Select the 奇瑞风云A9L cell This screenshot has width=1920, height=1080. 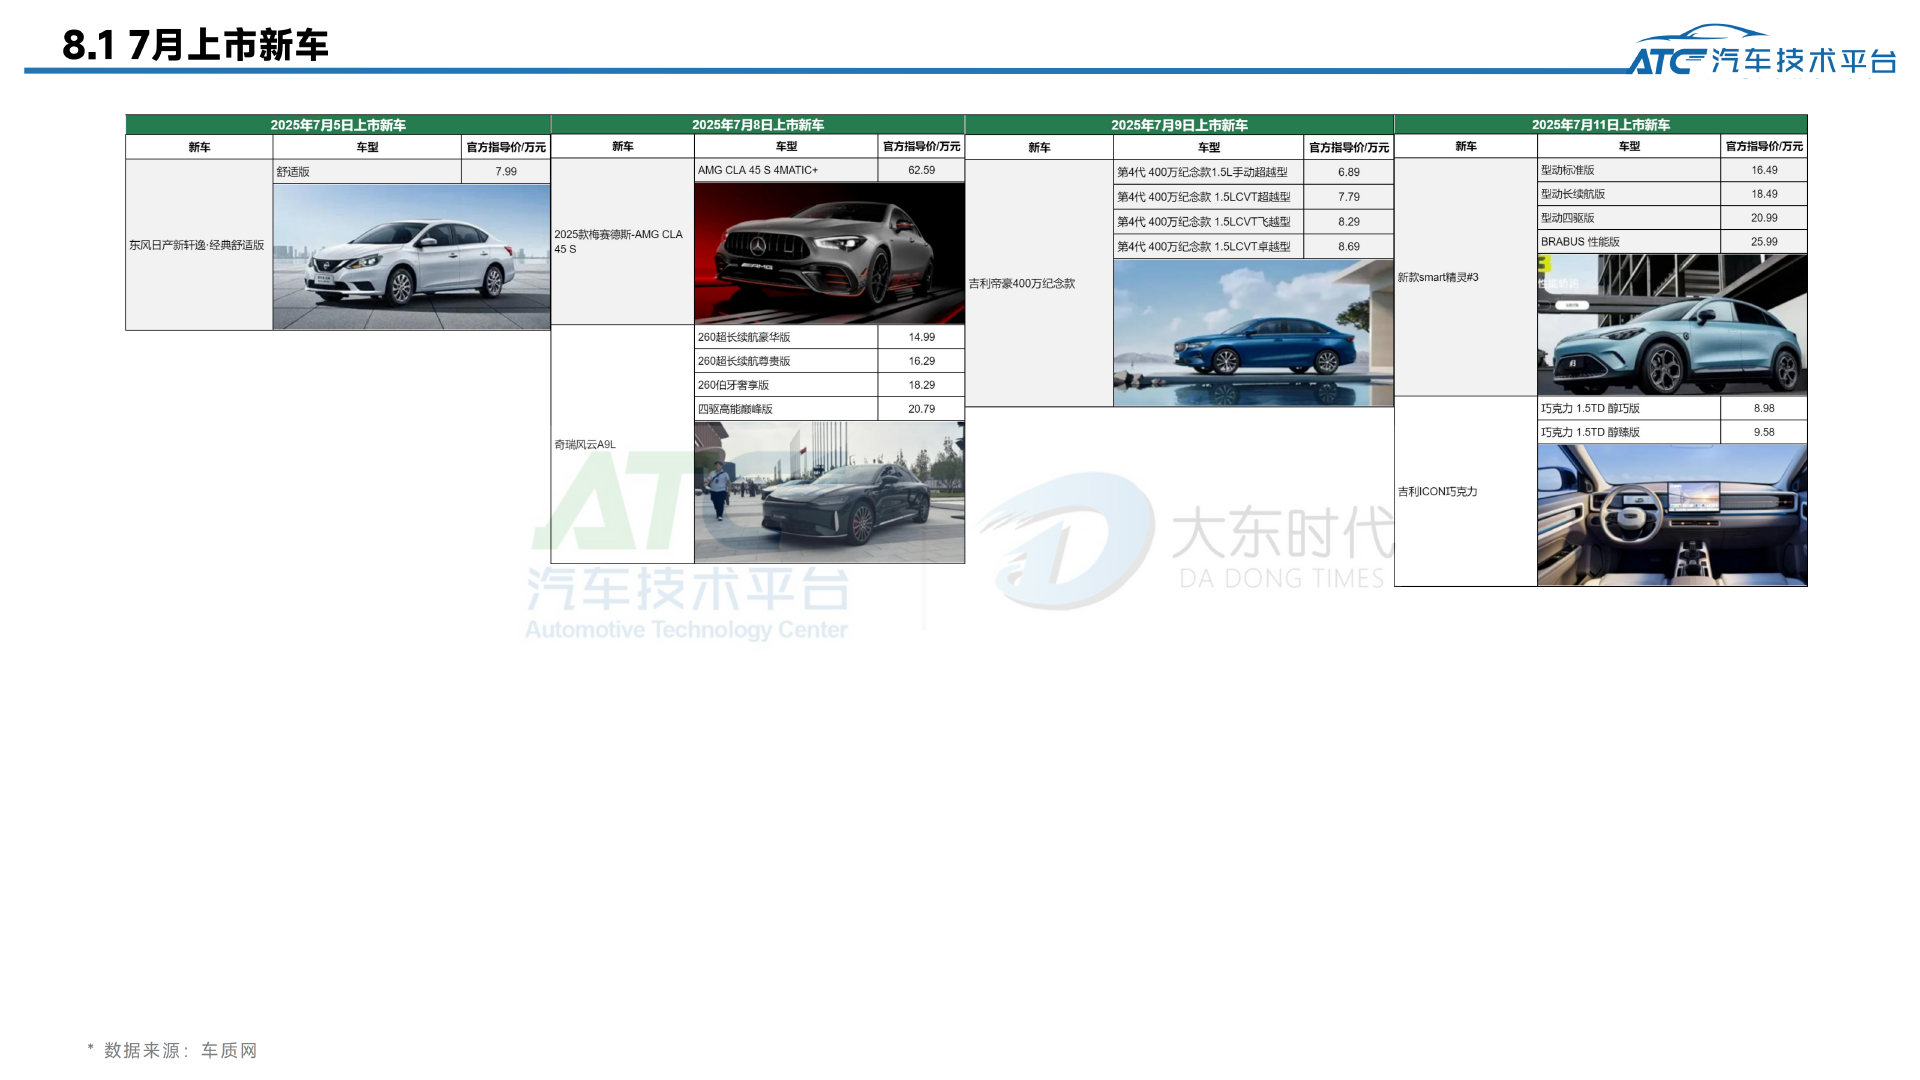pos(622,444)
